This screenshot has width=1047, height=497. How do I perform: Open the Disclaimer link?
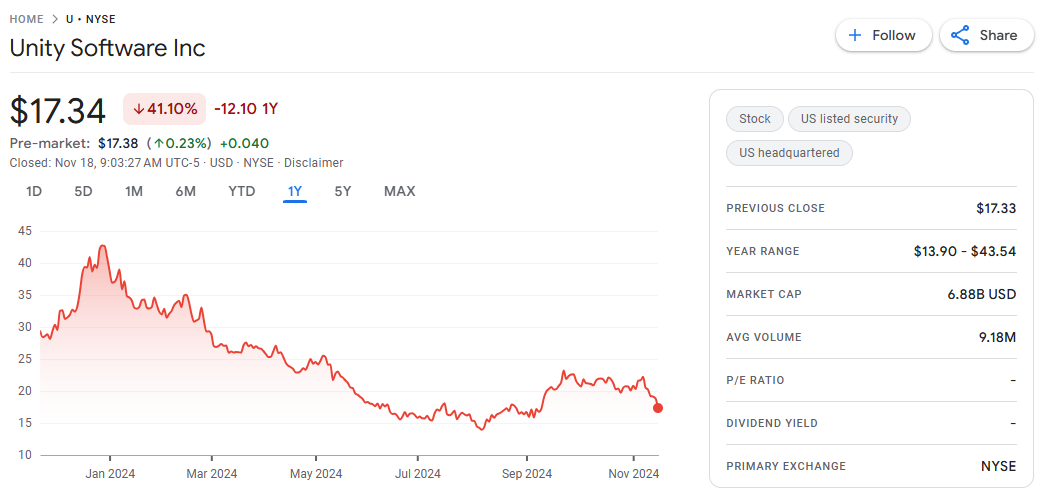313,163
